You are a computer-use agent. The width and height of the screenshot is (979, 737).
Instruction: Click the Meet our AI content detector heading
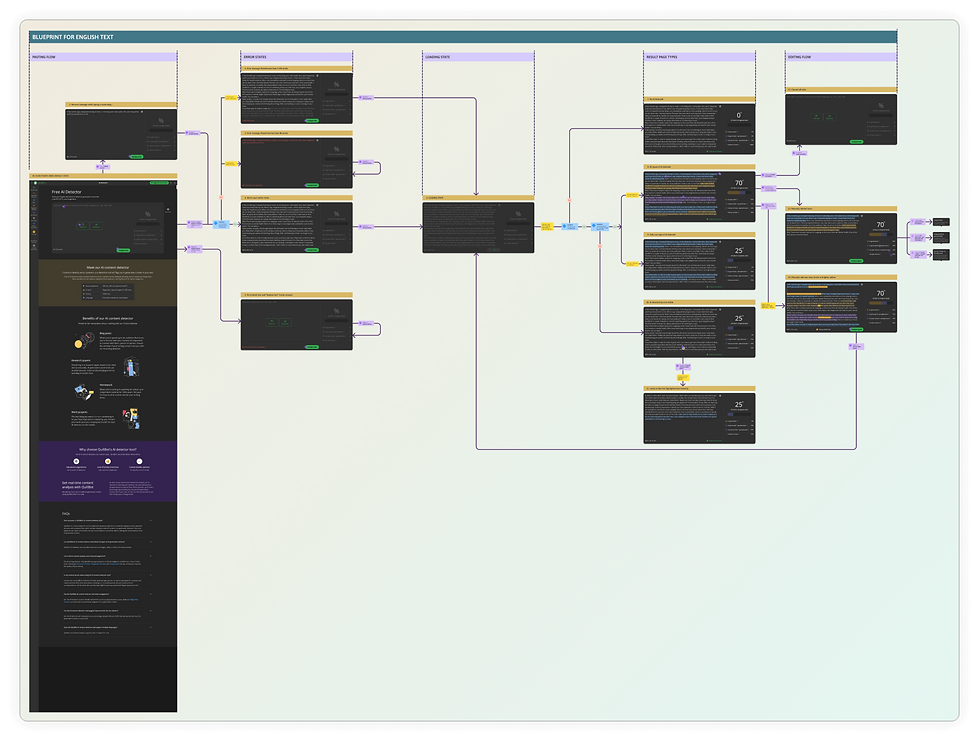(x=108, y=267)
